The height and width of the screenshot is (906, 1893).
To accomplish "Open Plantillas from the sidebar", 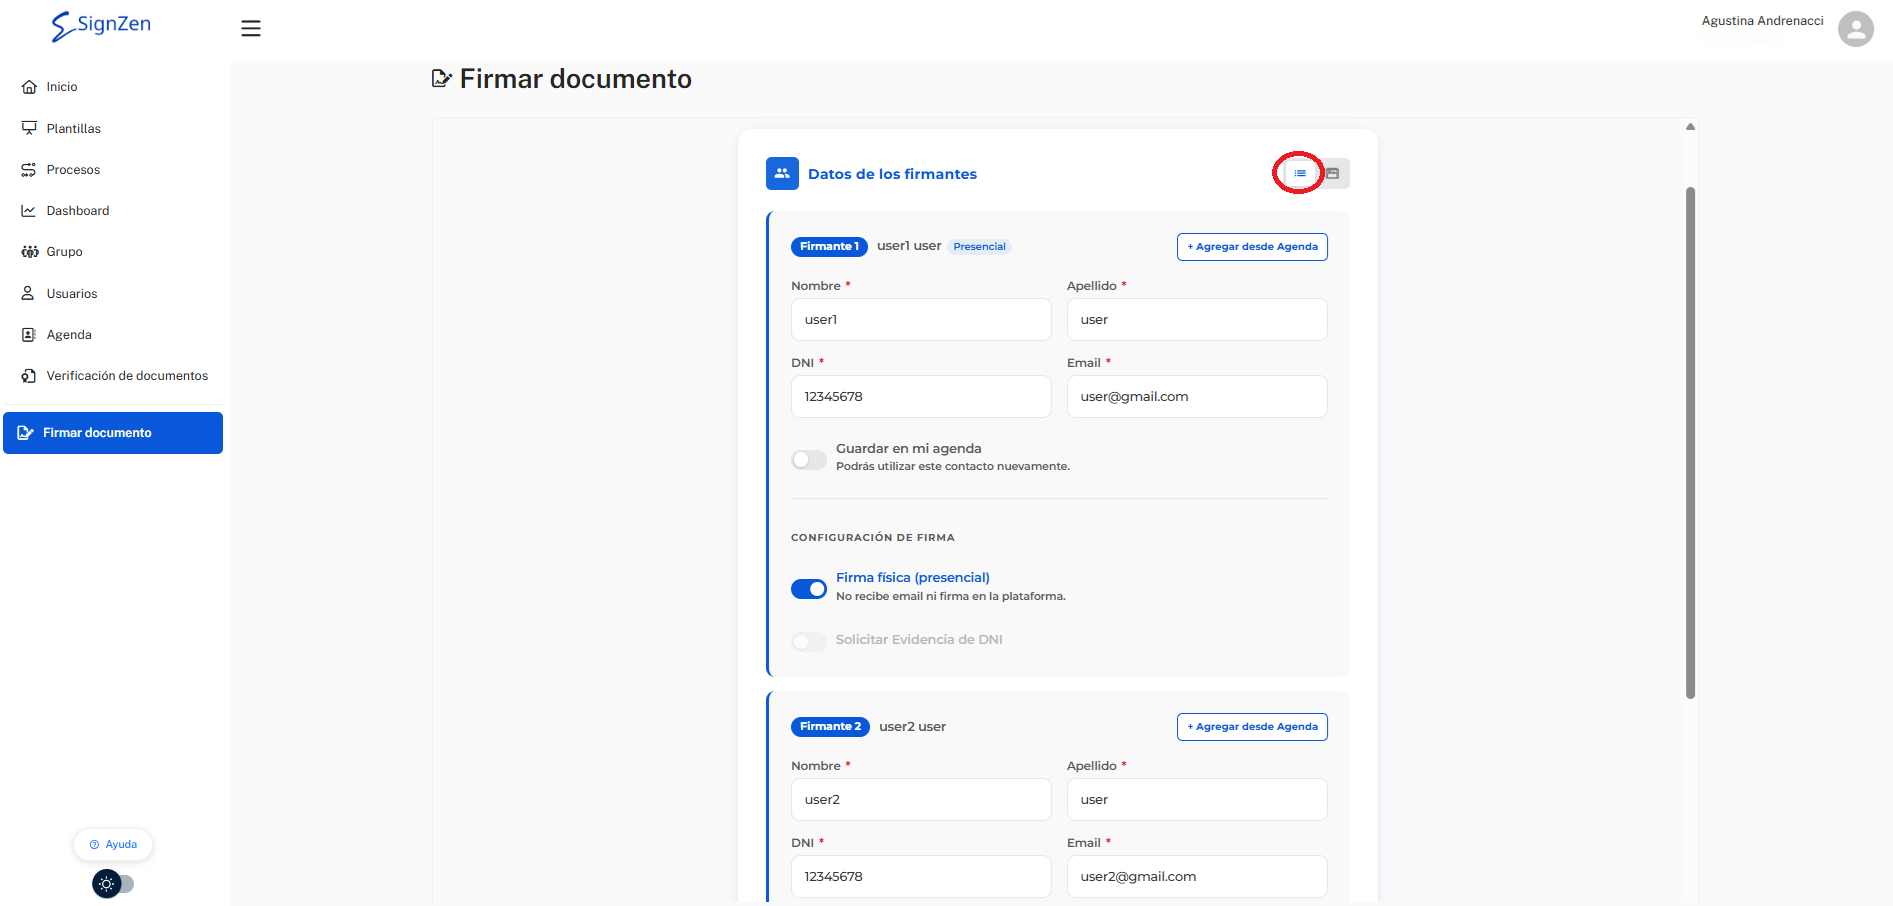I will (74, 128).
